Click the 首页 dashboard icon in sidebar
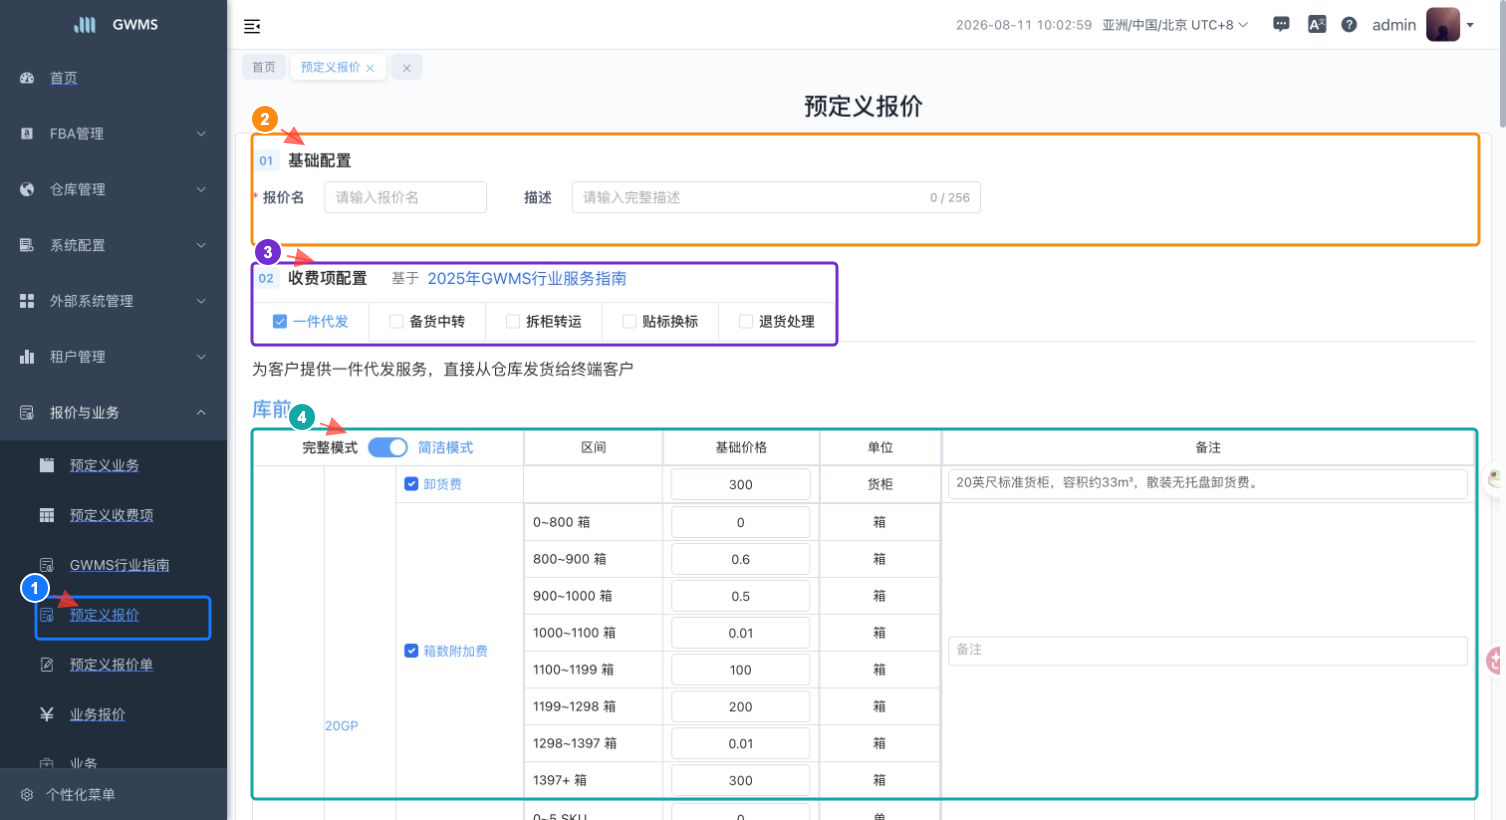 pos(27,78)
